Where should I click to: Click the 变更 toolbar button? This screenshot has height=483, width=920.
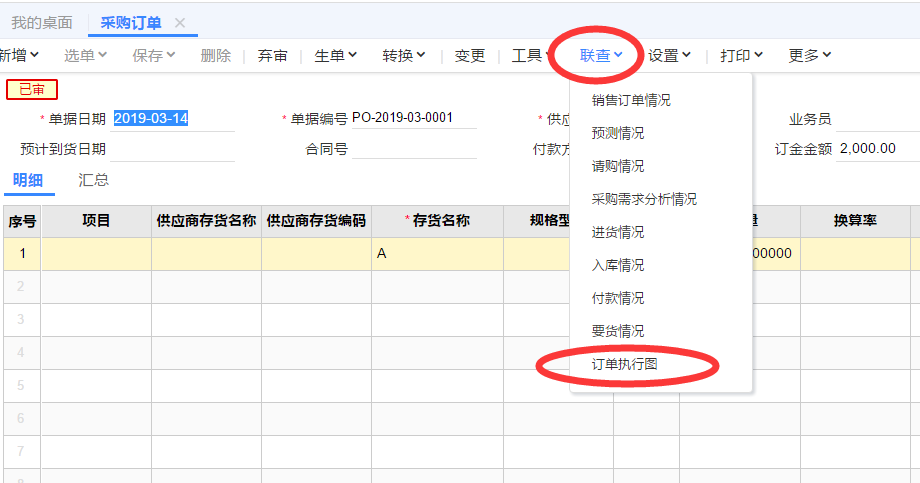point(470,56)
